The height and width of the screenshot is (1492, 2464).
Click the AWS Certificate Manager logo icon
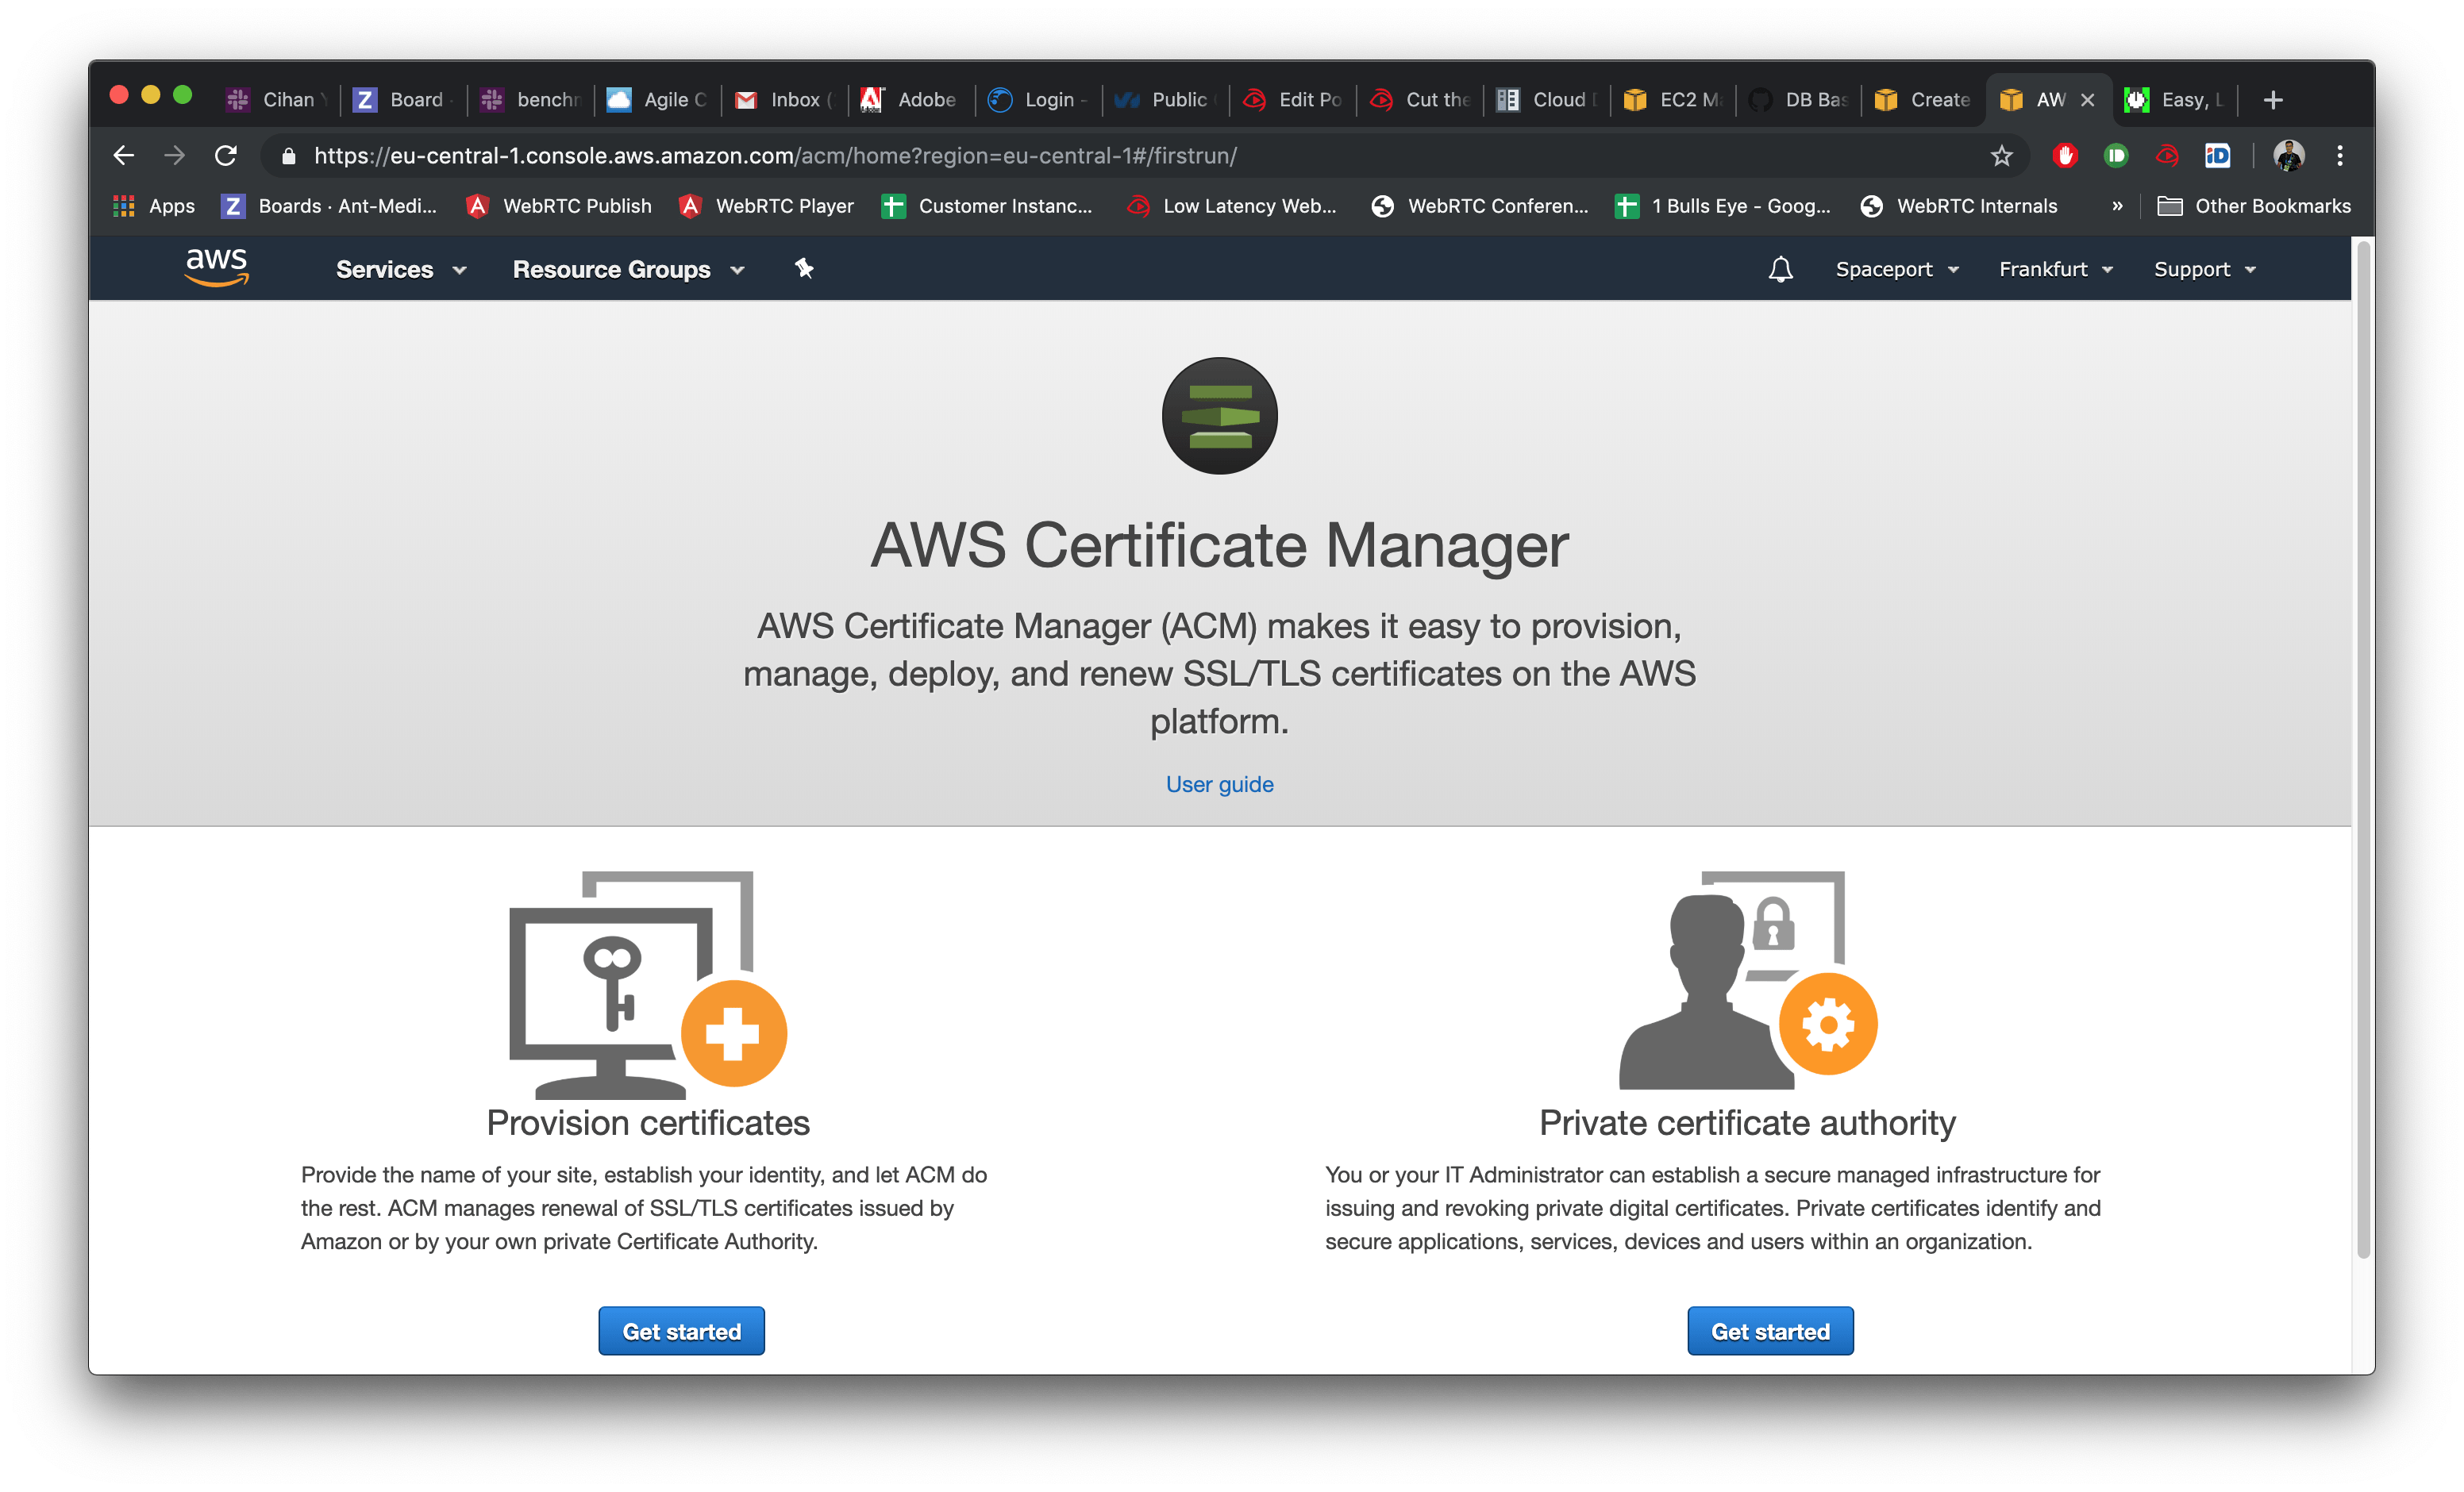pyautogui.click(x=1219, y=416)
